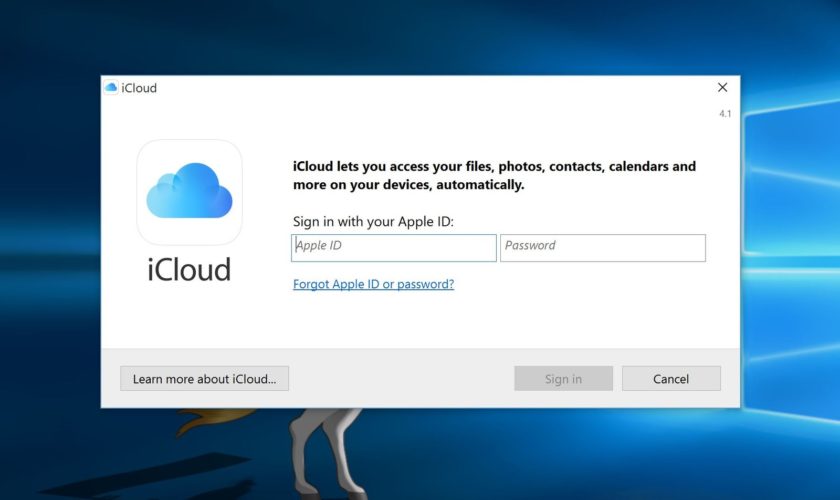This screenshot has width=840, height=500.
Task: Click the Apple ID input field
Action: [394, 248]
